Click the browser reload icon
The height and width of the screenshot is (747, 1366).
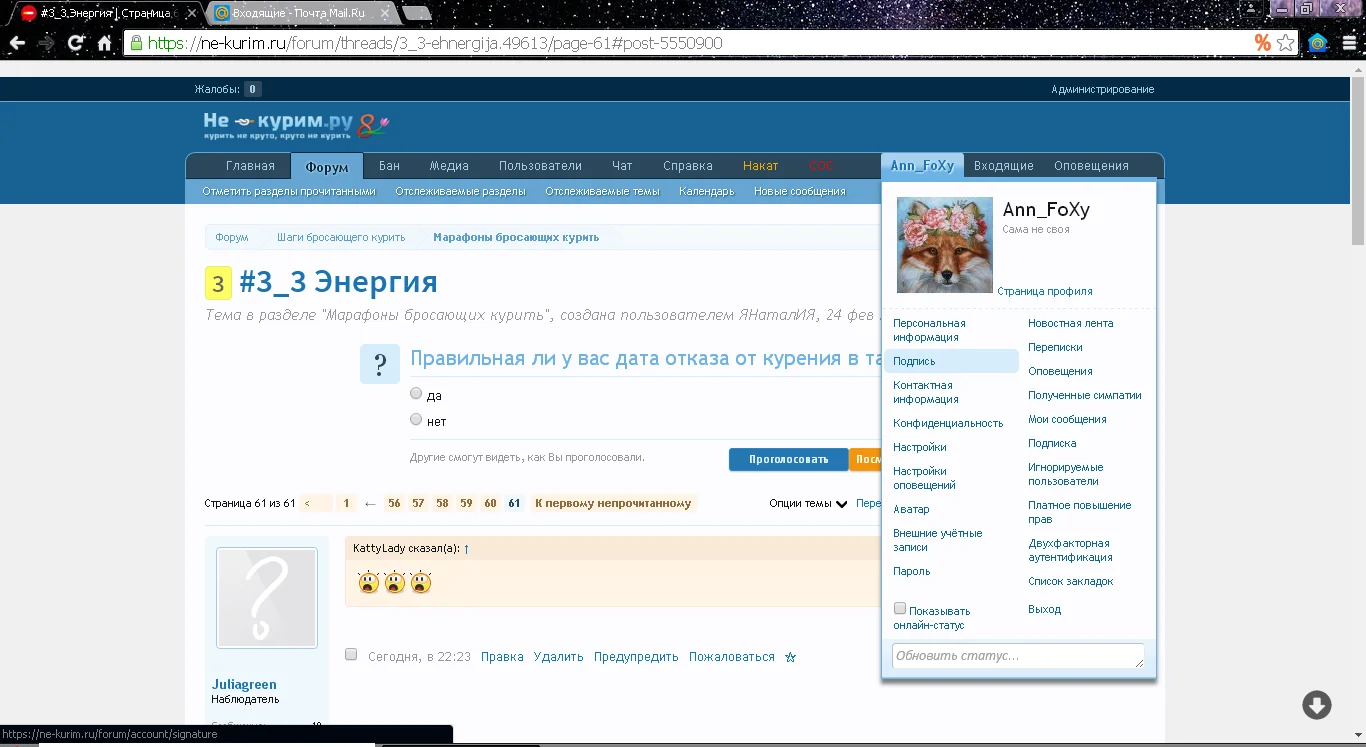pyautogui.click(x=75, y=43)
